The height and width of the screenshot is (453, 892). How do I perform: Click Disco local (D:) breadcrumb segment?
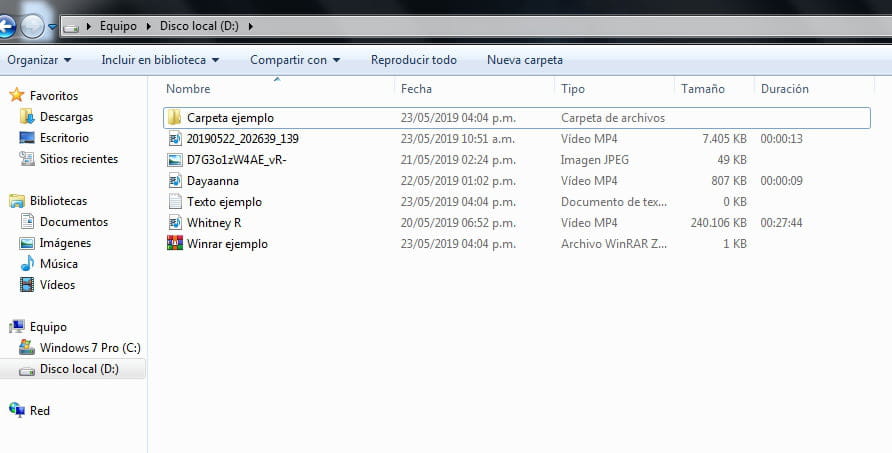pyautogui.click(x=199, y=26)
